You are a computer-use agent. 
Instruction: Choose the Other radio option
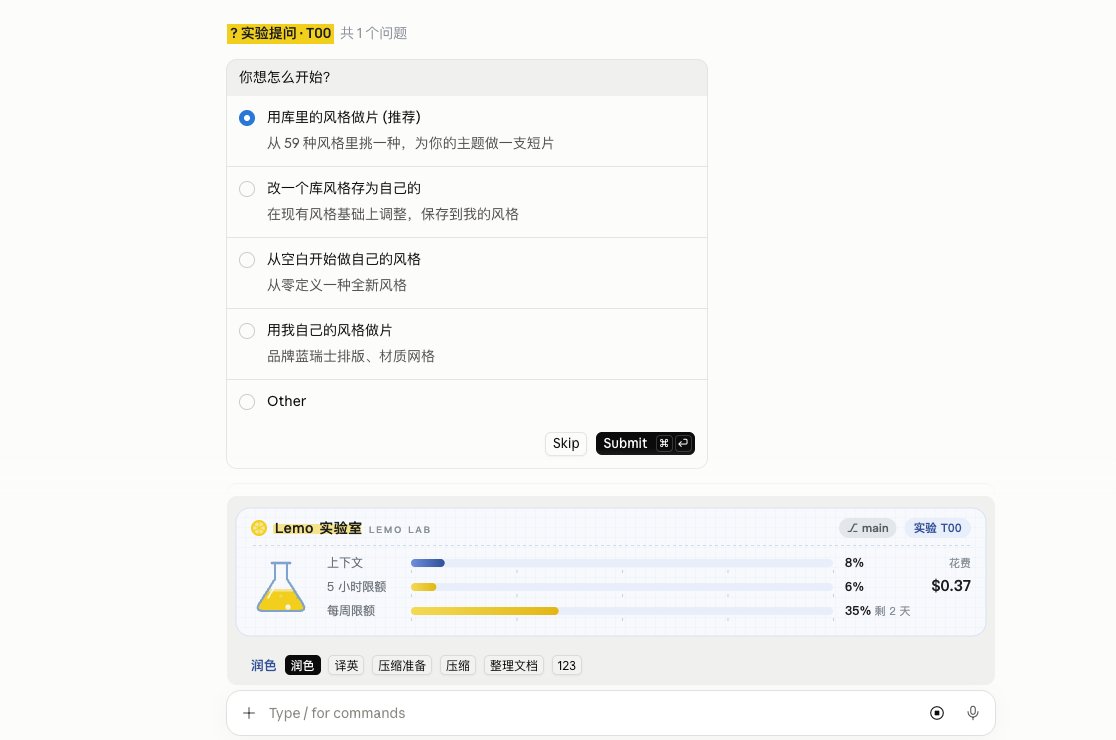point(247,402)
